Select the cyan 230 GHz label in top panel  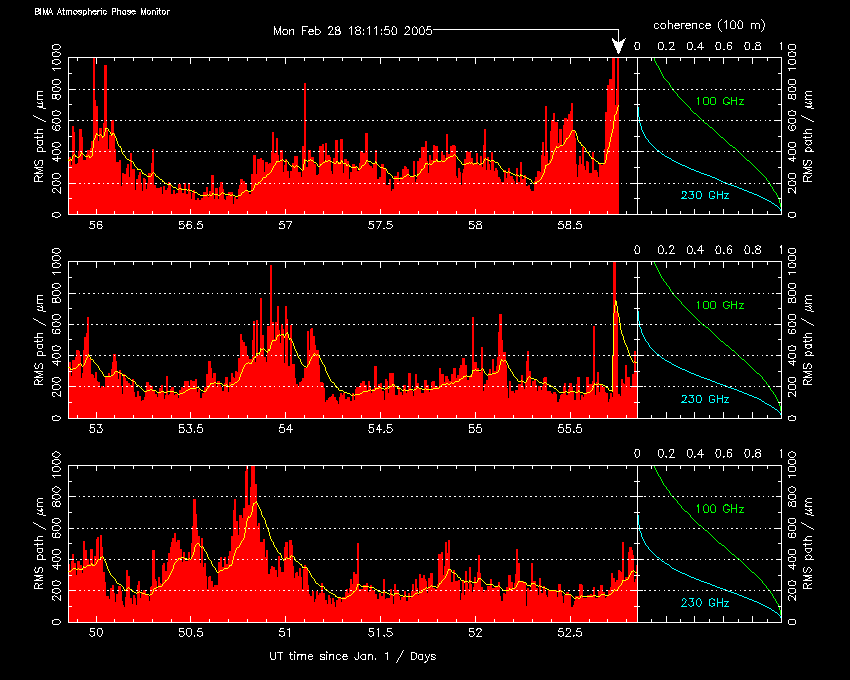tap(705, 195)
